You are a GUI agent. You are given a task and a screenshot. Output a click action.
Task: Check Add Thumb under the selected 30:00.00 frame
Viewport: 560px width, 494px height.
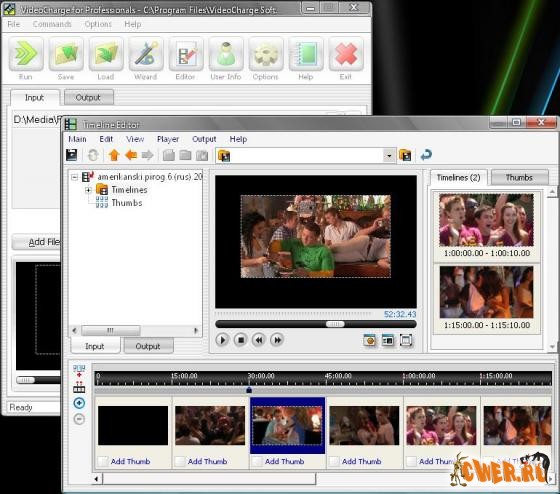(x=257, y=461)
